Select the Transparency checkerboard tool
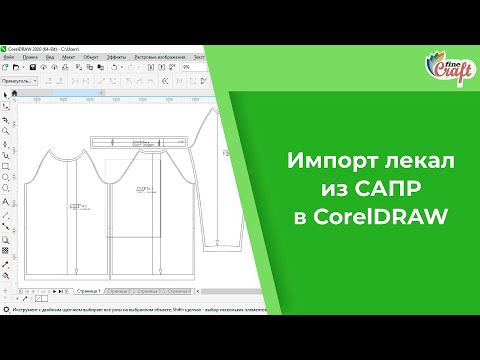Viewport: 480px width, 360px height. [6, 250]
